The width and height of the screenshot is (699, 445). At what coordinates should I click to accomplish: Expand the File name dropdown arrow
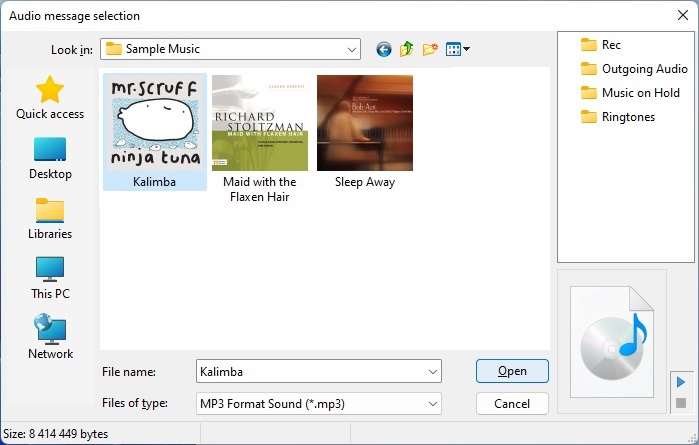tap(432, 371)
